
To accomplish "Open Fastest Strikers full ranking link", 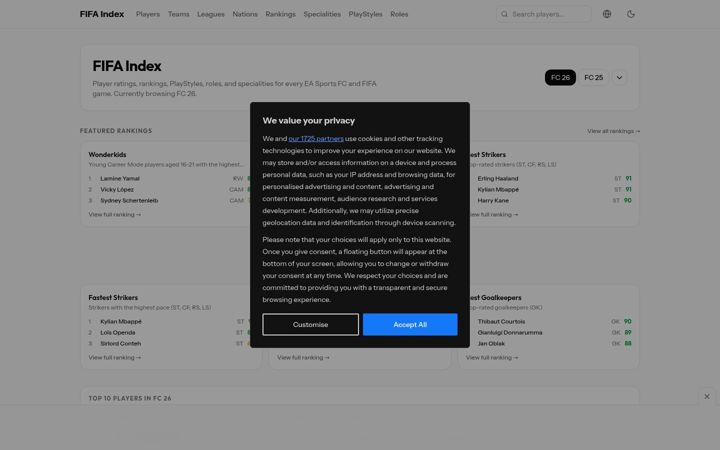I will coord(115,358).
